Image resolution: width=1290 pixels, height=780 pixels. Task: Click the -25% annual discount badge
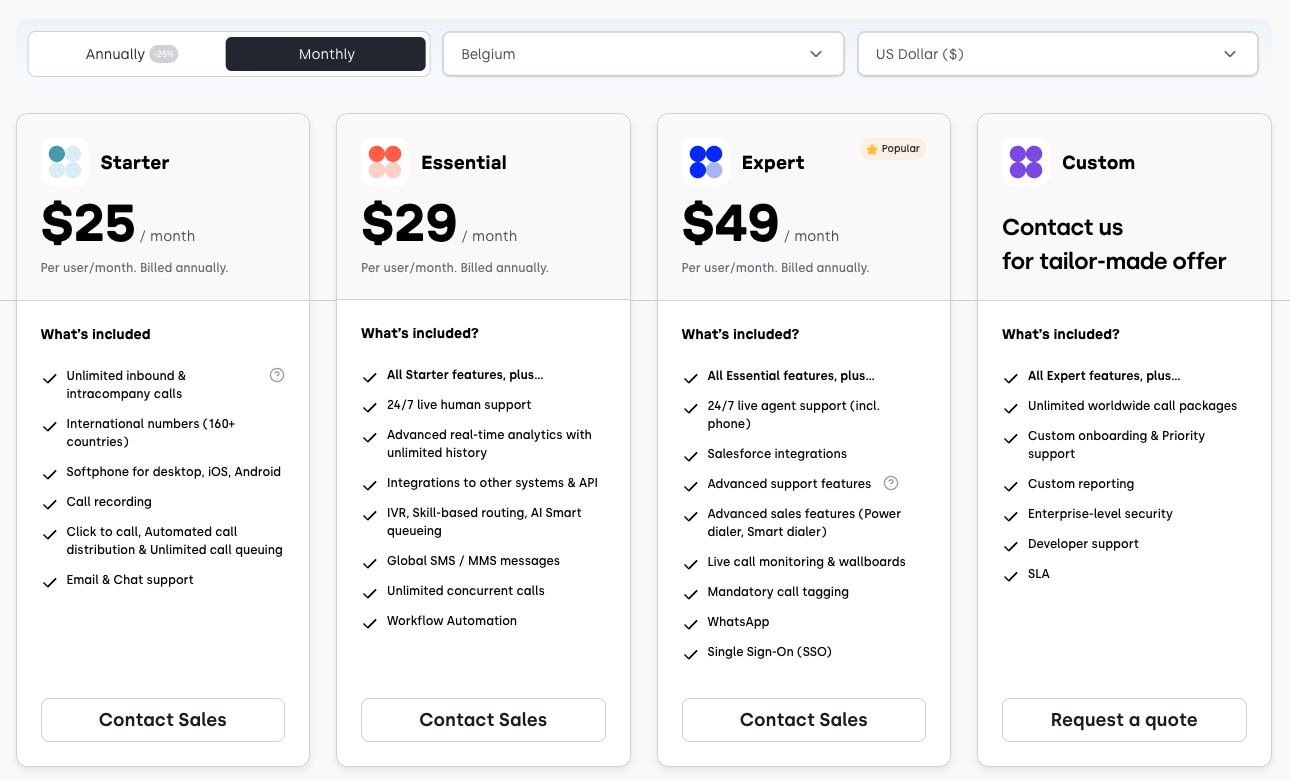[164, 54]
